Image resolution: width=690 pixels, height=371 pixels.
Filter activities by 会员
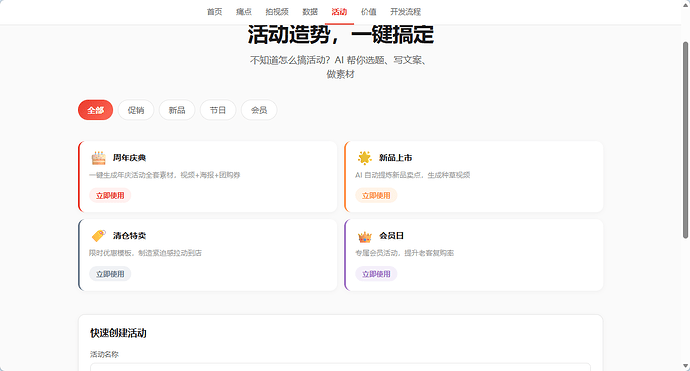tap(259, 110)
